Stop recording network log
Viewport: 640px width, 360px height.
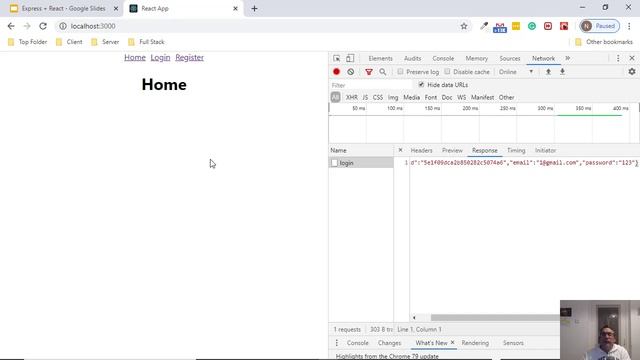(x=336, y=72)
